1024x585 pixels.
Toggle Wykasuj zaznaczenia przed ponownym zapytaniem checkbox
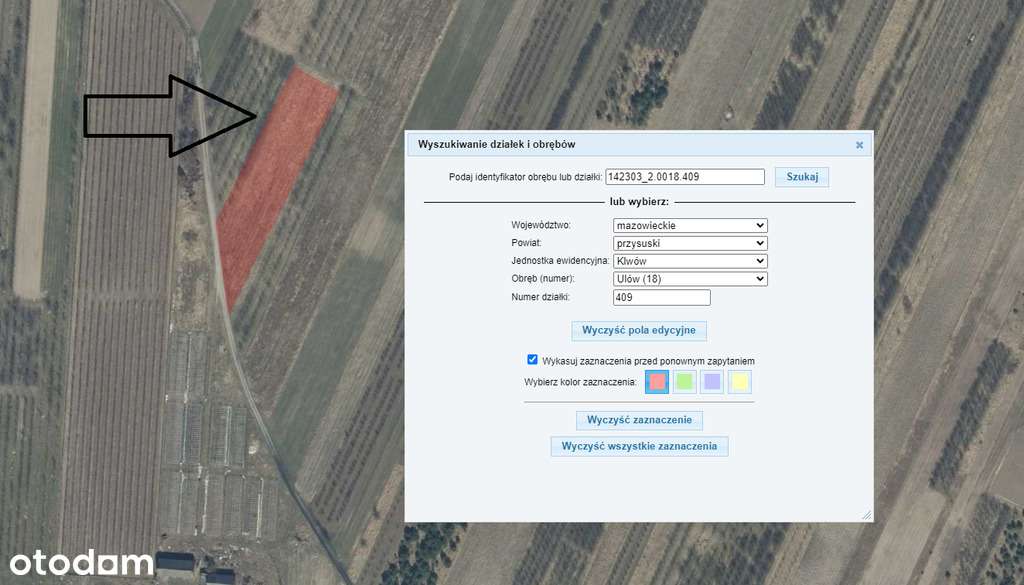pos(532,360)
